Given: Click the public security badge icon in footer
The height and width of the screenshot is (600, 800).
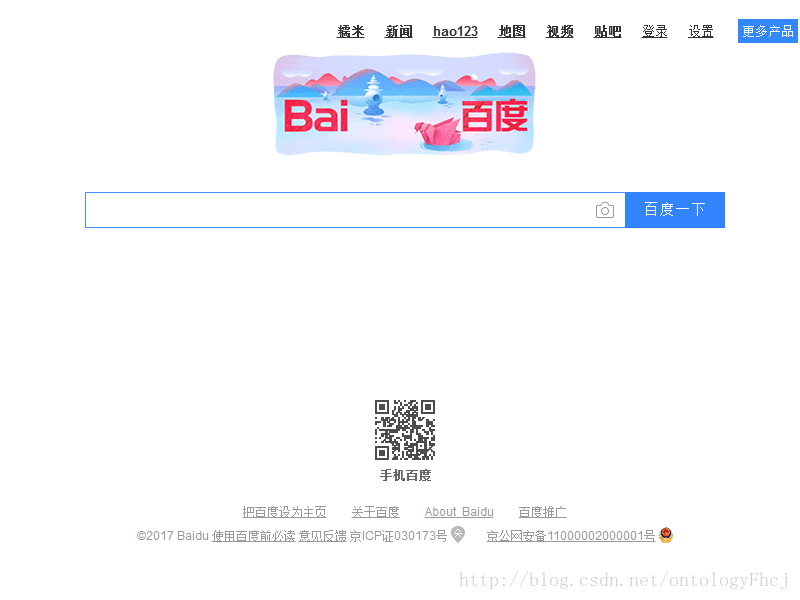Looking at the screenshot, I should coord(666,535).
